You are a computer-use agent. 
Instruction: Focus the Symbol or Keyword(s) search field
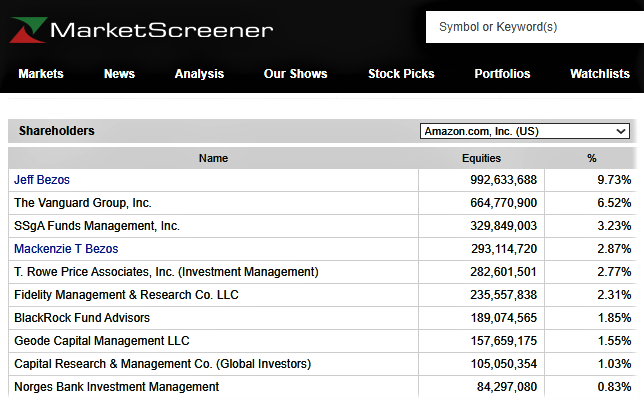pyautogui.click(x=535, y=27)
